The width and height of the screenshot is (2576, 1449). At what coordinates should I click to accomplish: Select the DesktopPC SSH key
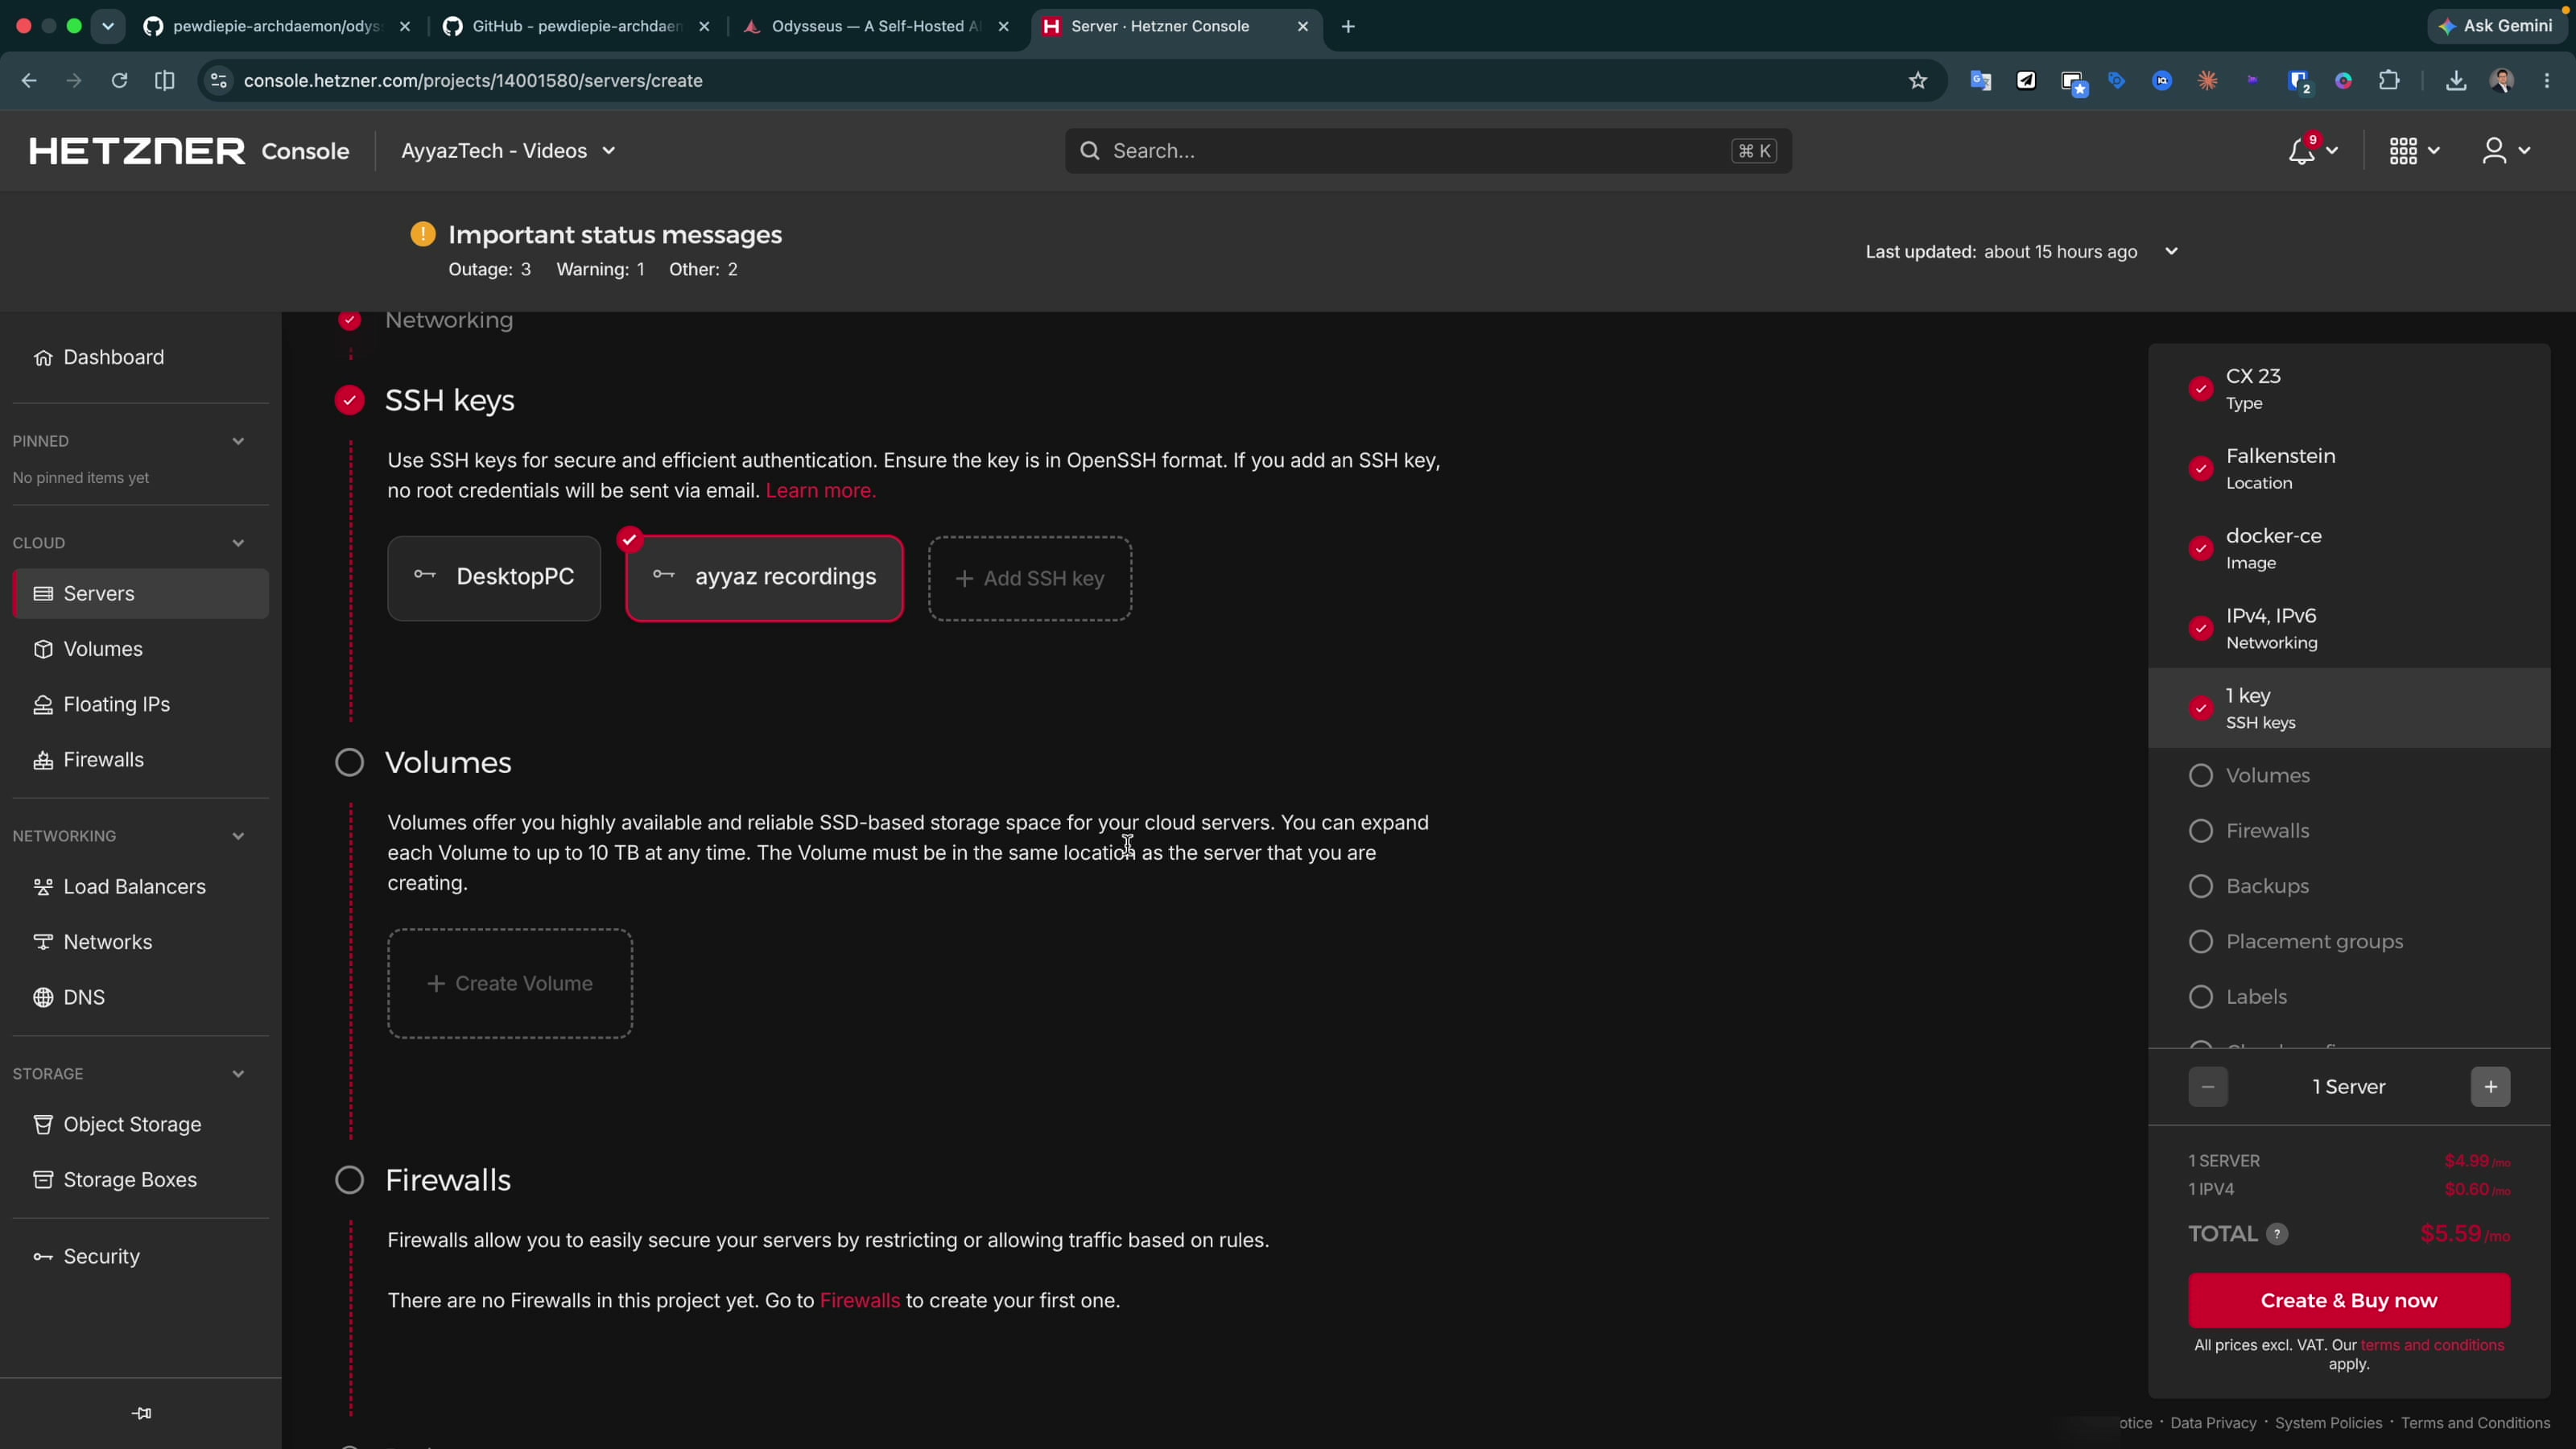coord(494,578)
